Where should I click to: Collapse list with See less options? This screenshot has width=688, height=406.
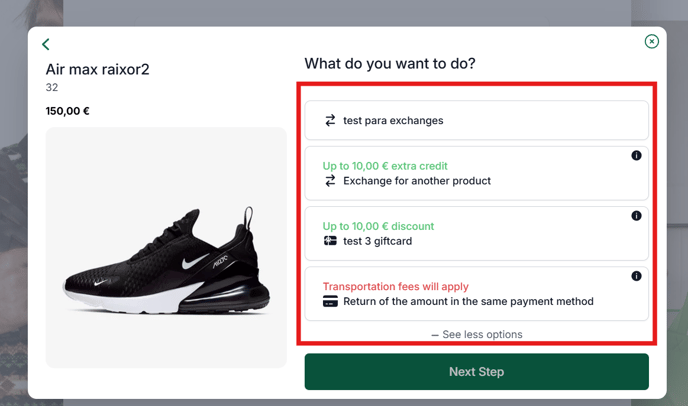[477, 334]
